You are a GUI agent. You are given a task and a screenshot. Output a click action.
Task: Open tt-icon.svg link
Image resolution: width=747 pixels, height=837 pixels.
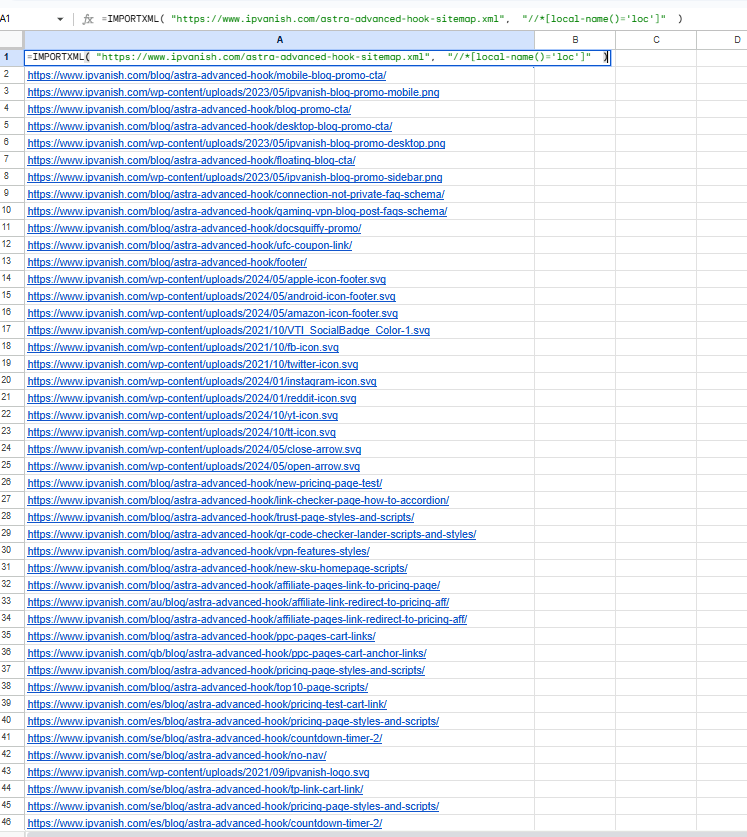[x=182, y=432]
